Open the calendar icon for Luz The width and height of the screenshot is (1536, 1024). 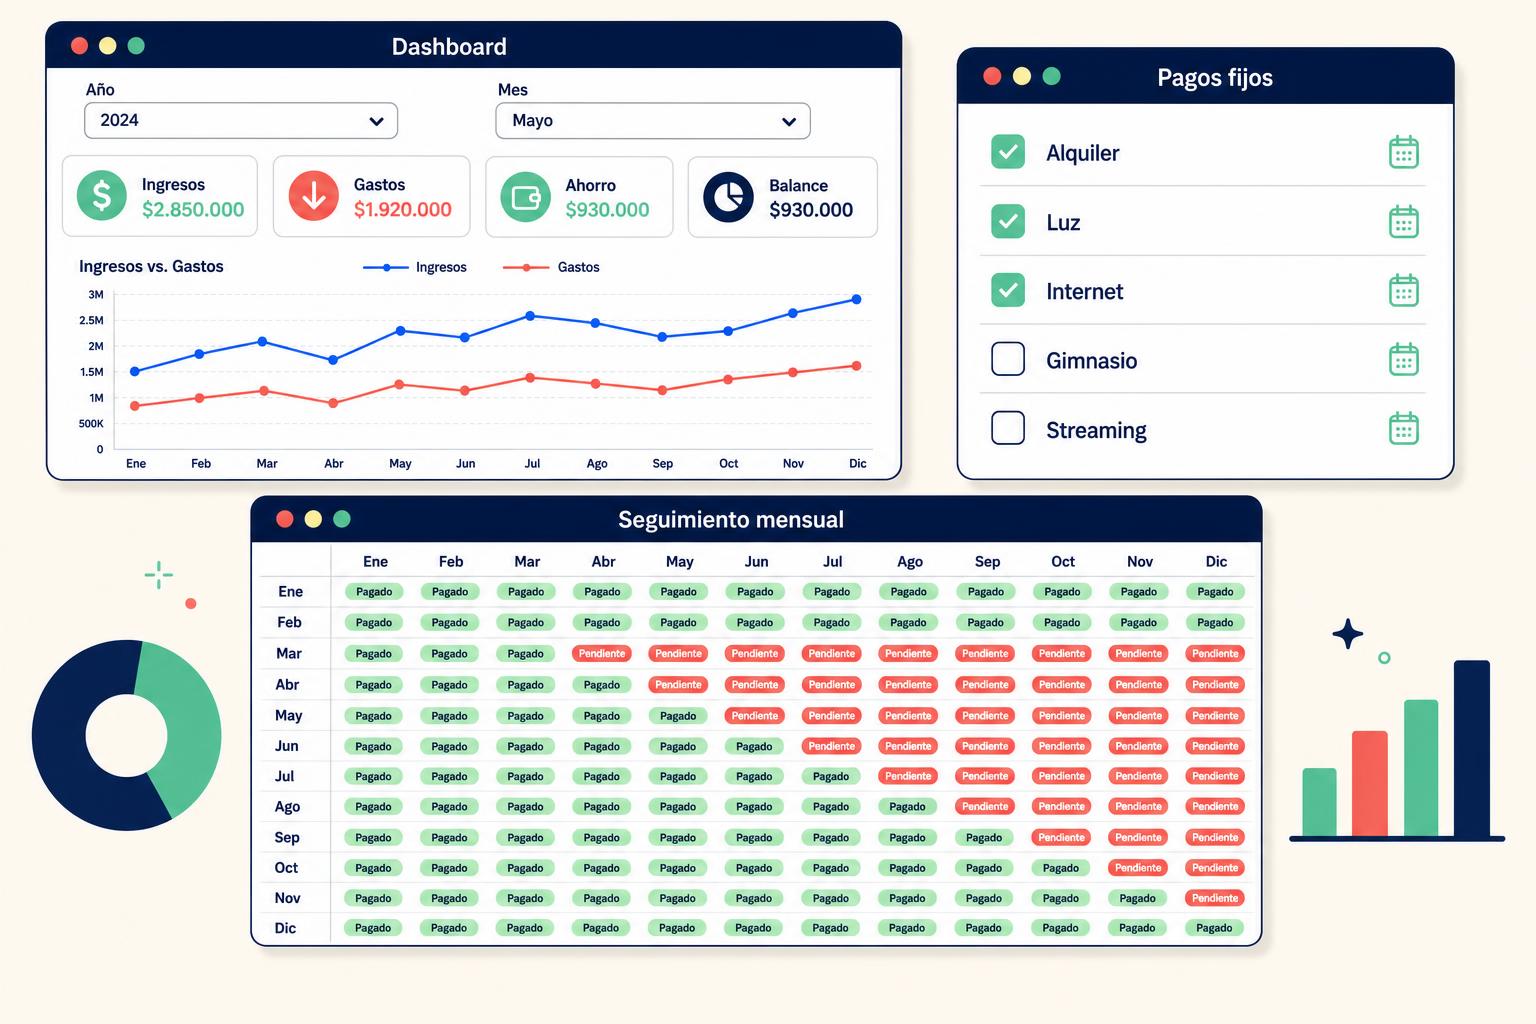(1404, 221)
